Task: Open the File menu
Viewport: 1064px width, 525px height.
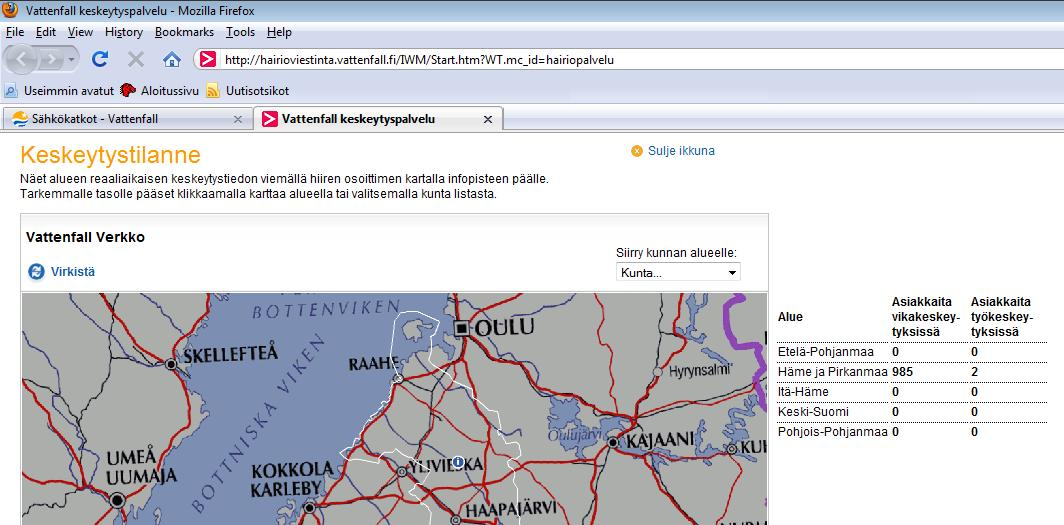Action: tap(14, 32)
